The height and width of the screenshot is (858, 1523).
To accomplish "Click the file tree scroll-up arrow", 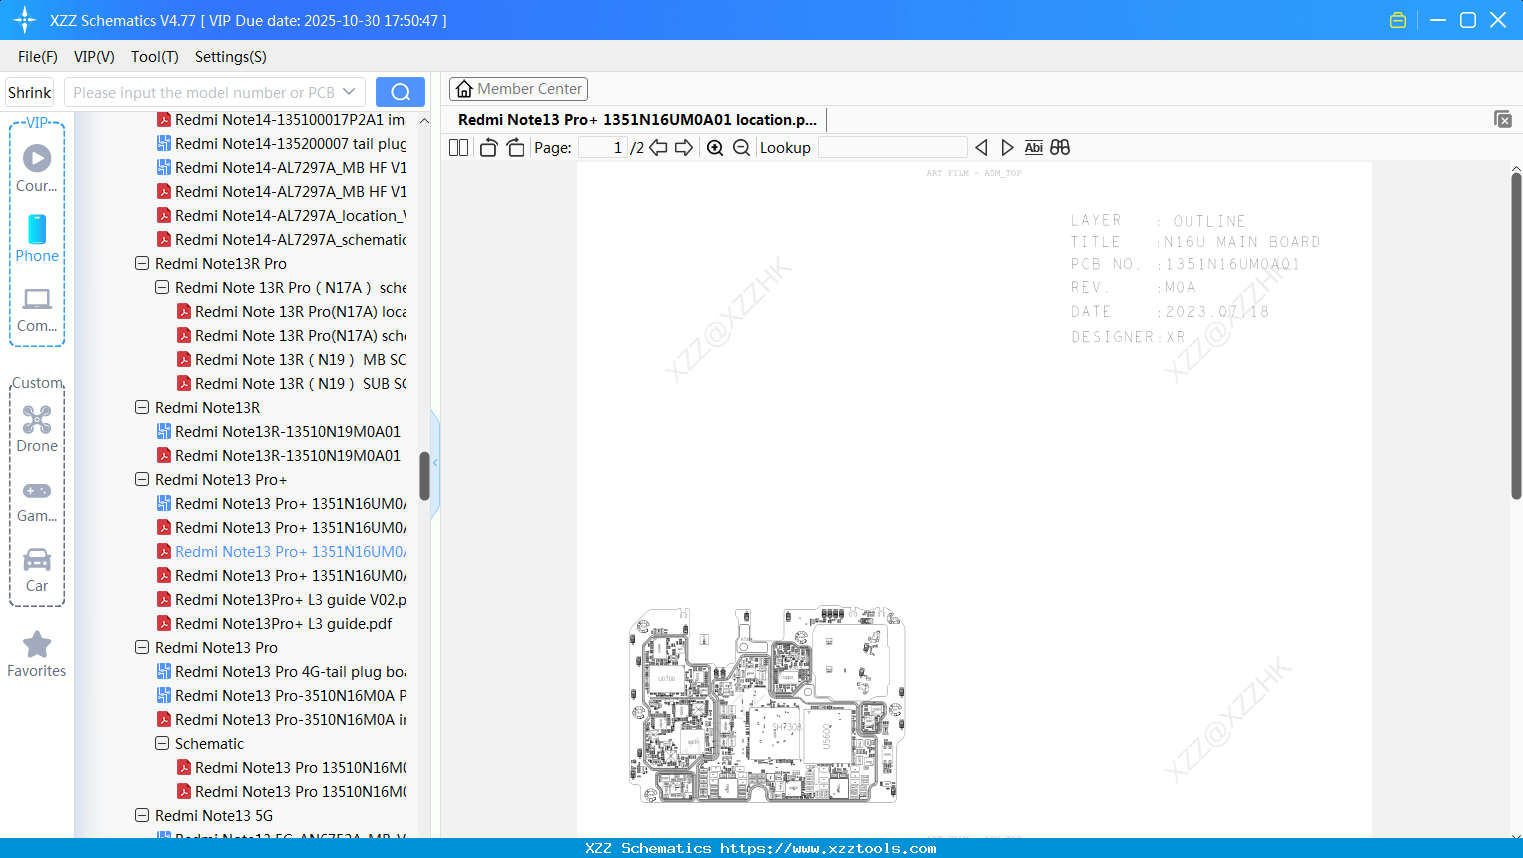I will 424,120.
